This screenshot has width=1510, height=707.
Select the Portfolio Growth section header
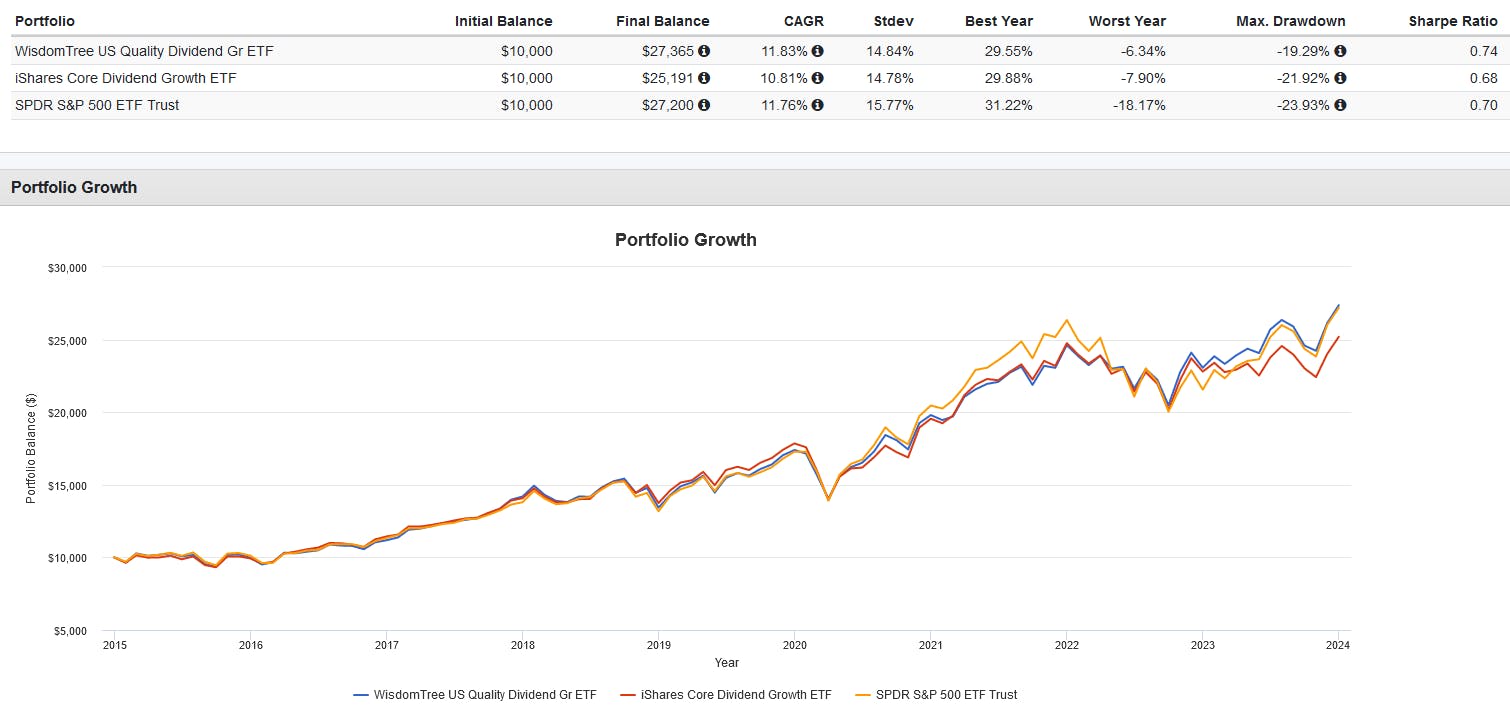pyautogui.click(x=73, y=186)
